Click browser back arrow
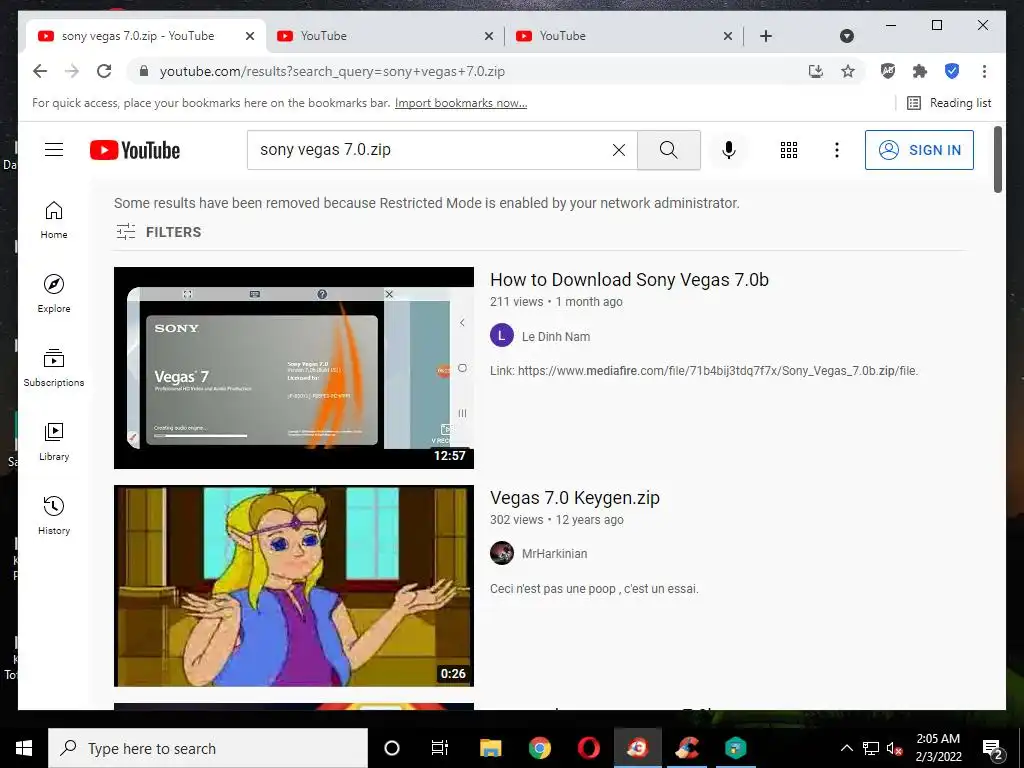Image resolution: width=1024 pixels, height=768 pixels. tap(40, 71)
